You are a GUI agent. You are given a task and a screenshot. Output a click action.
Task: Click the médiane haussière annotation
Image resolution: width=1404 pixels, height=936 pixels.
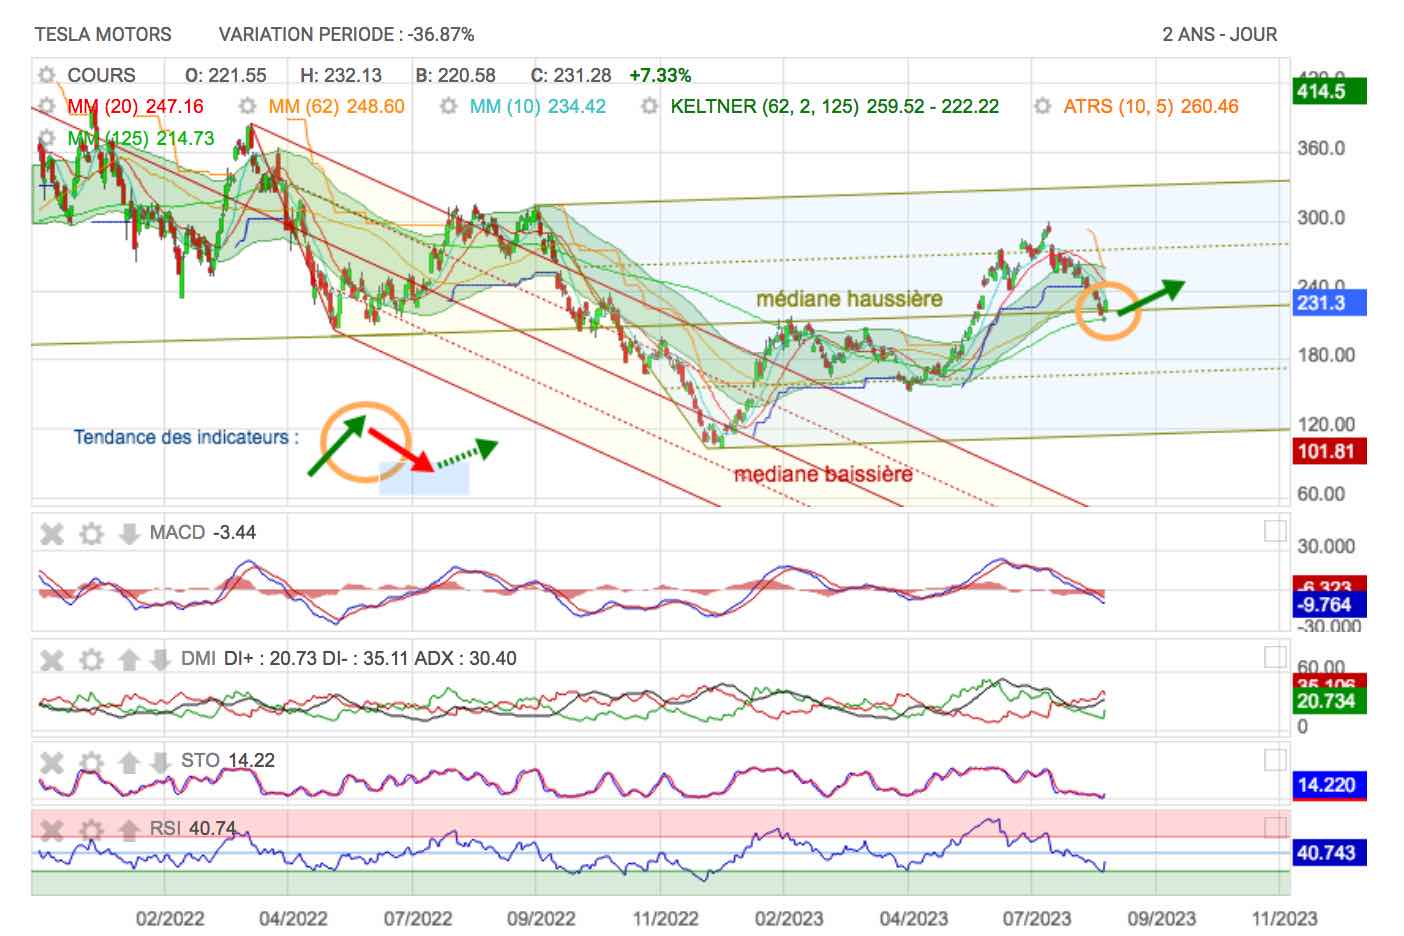pyautogui.click(x=849, y=299)
